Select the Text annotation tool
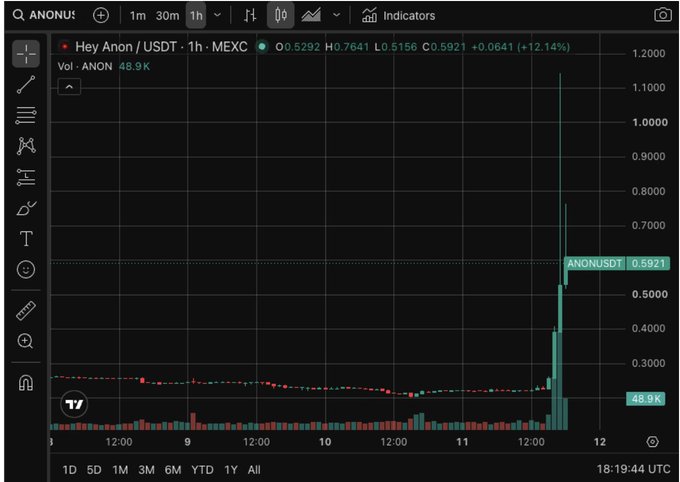The height and width of the screenshot is (482, 680). coord(26,239)
